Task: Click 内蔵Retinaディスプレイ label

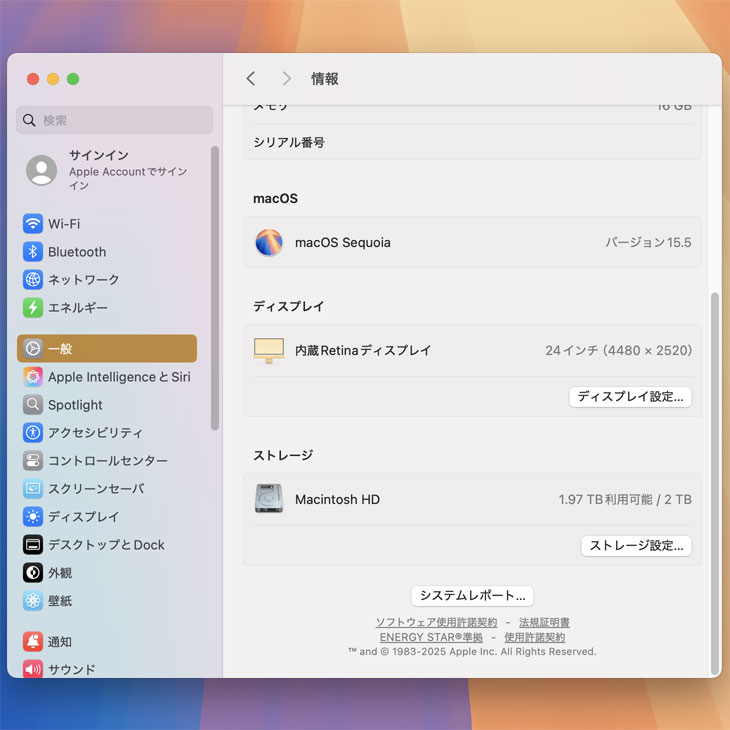Action: (363, 350)
